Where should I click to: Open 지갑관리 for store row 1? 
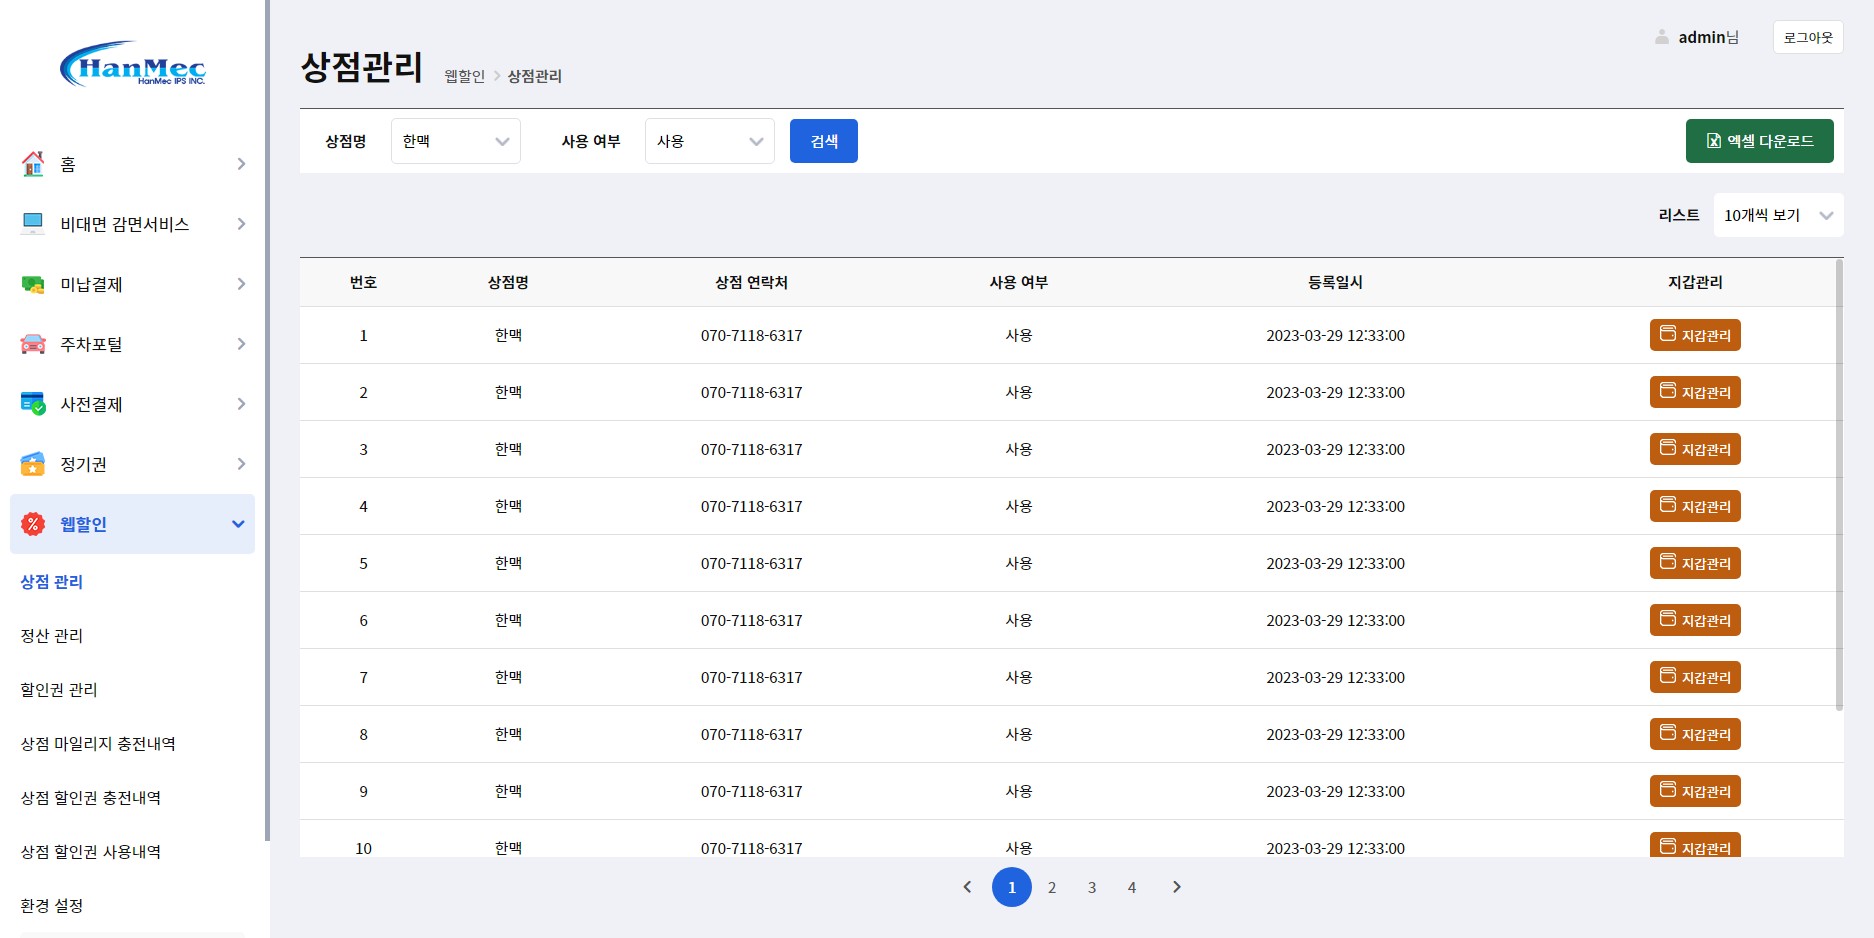pos(1695,335)
